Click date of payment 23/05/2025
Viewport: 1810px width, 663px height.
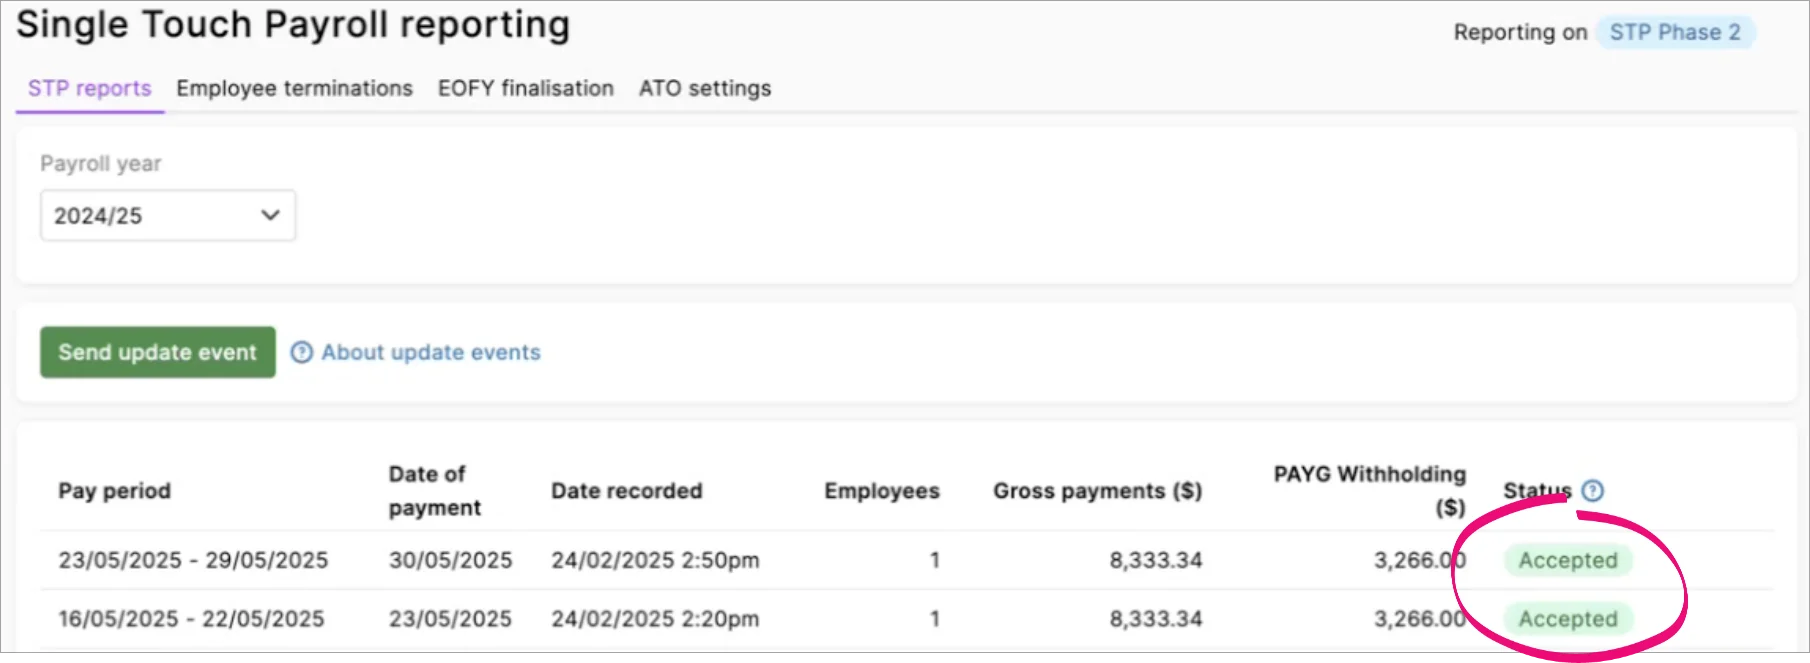click(x=450, y=619)
